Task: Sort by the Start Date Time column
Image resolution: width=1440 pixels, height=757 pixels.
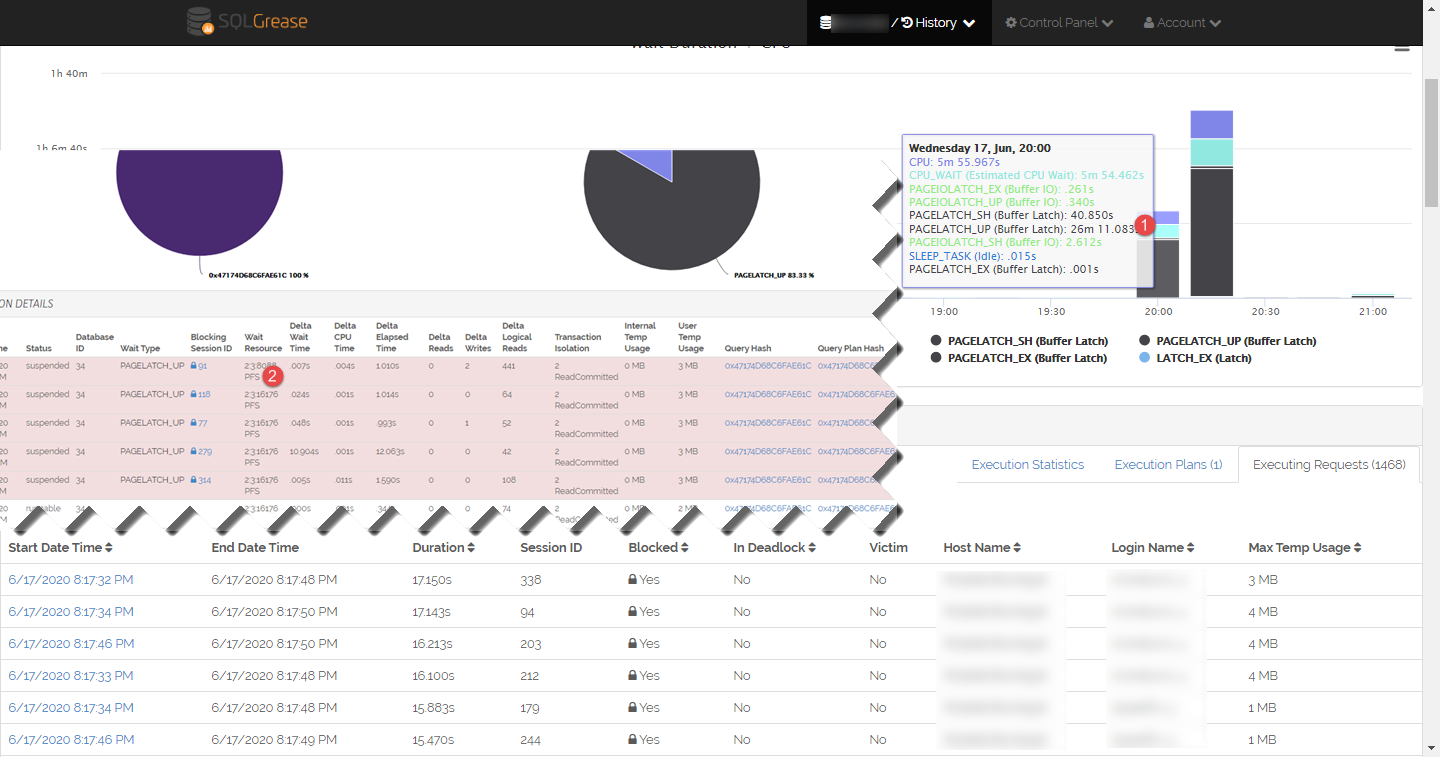Action: click(61, 548)
